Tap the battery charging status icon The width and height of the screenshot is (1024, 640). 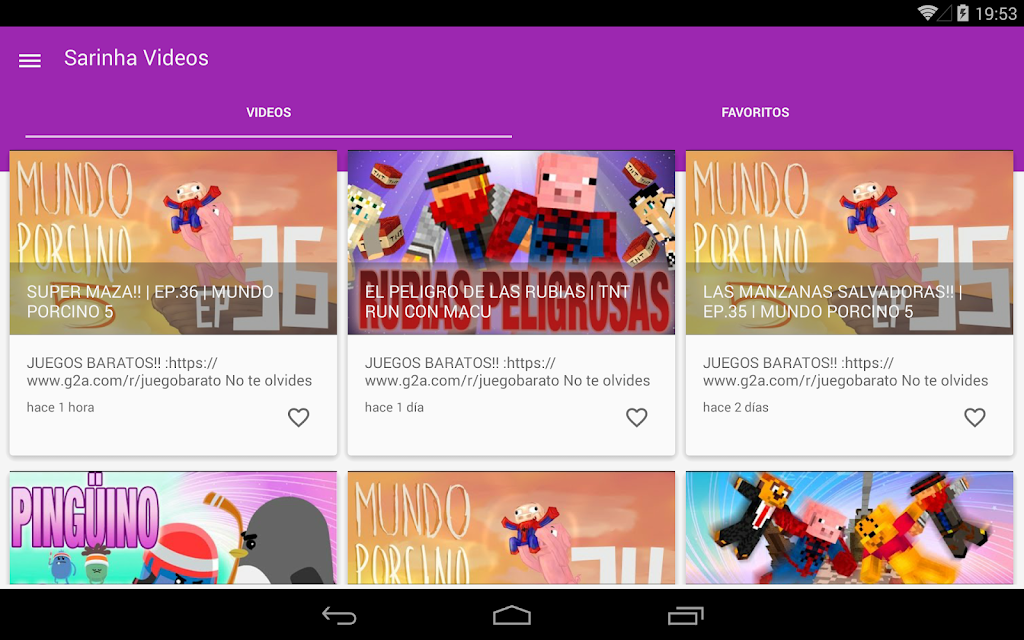[x=963, y=12]
